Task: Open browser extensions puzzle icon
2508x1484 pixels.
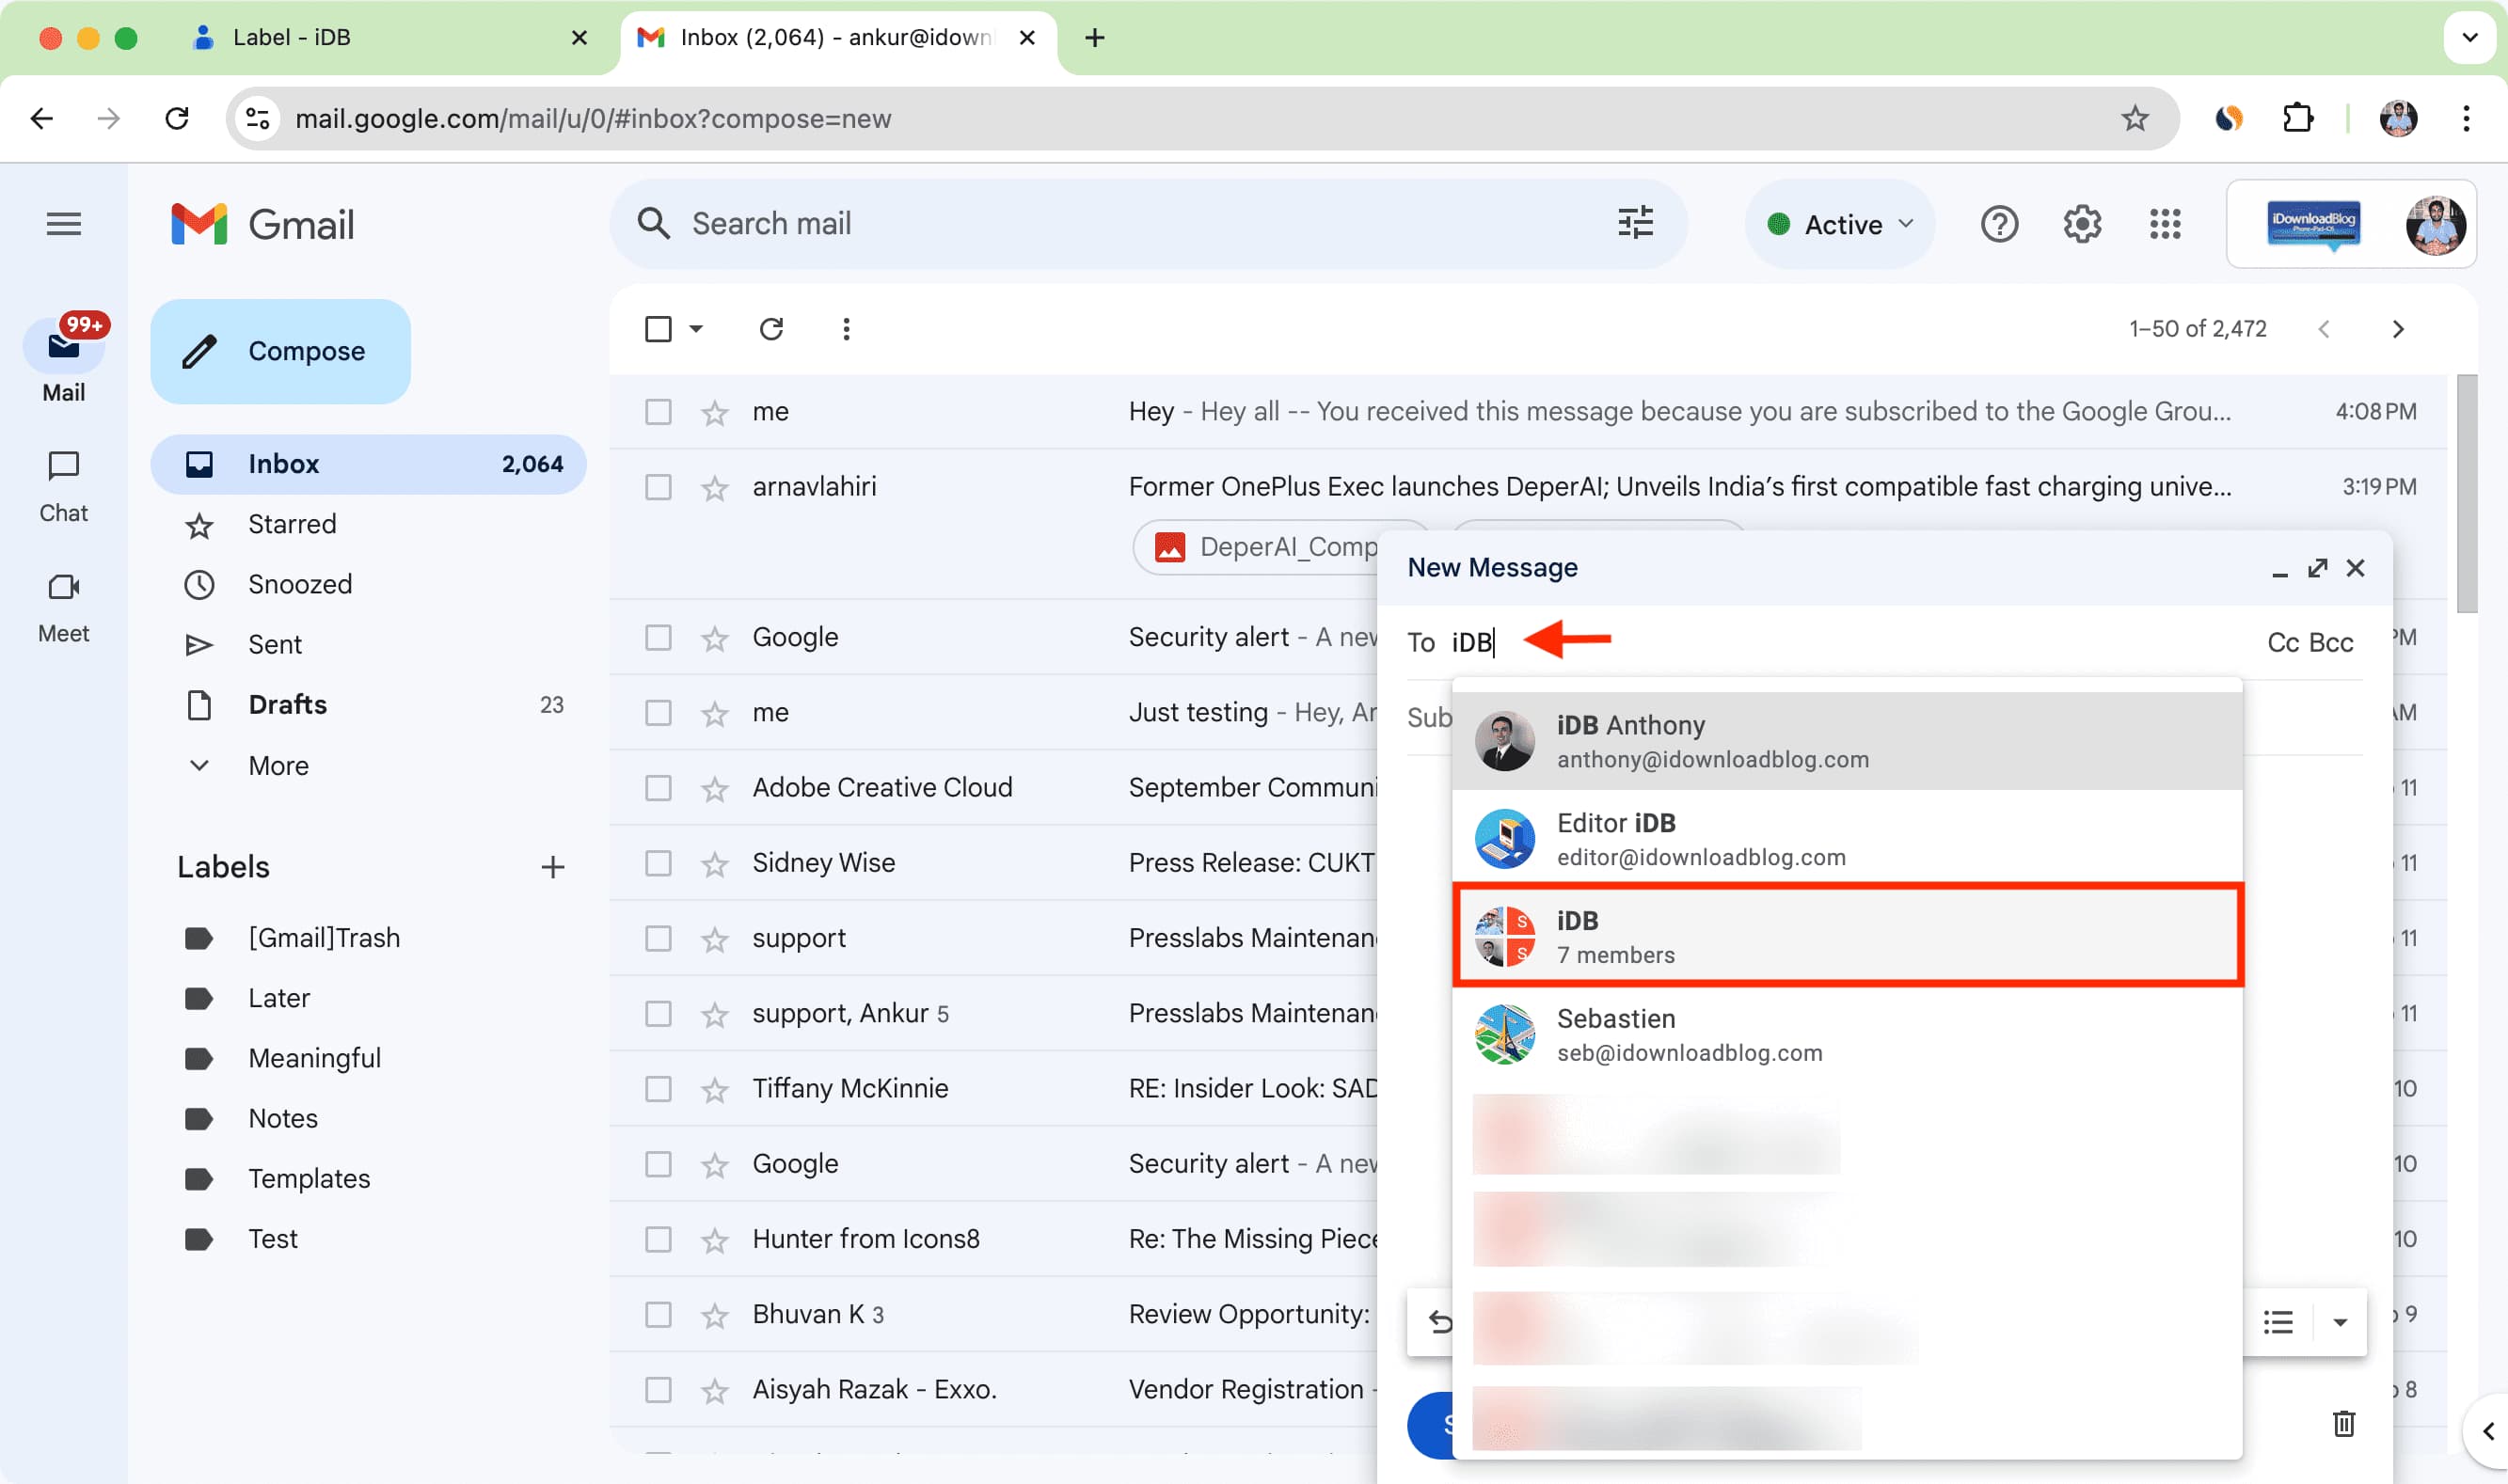Action: pos(2298,119)
